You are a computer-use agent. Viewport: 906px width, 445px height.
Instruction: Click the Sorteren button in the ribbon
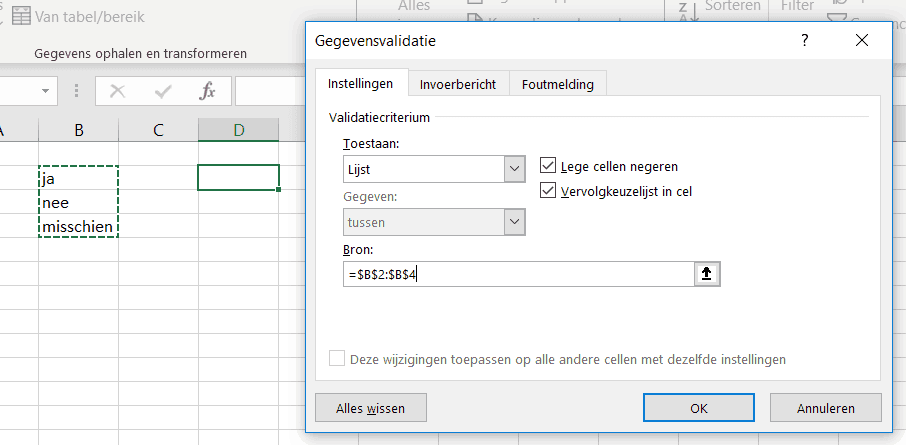coord(733,6)
